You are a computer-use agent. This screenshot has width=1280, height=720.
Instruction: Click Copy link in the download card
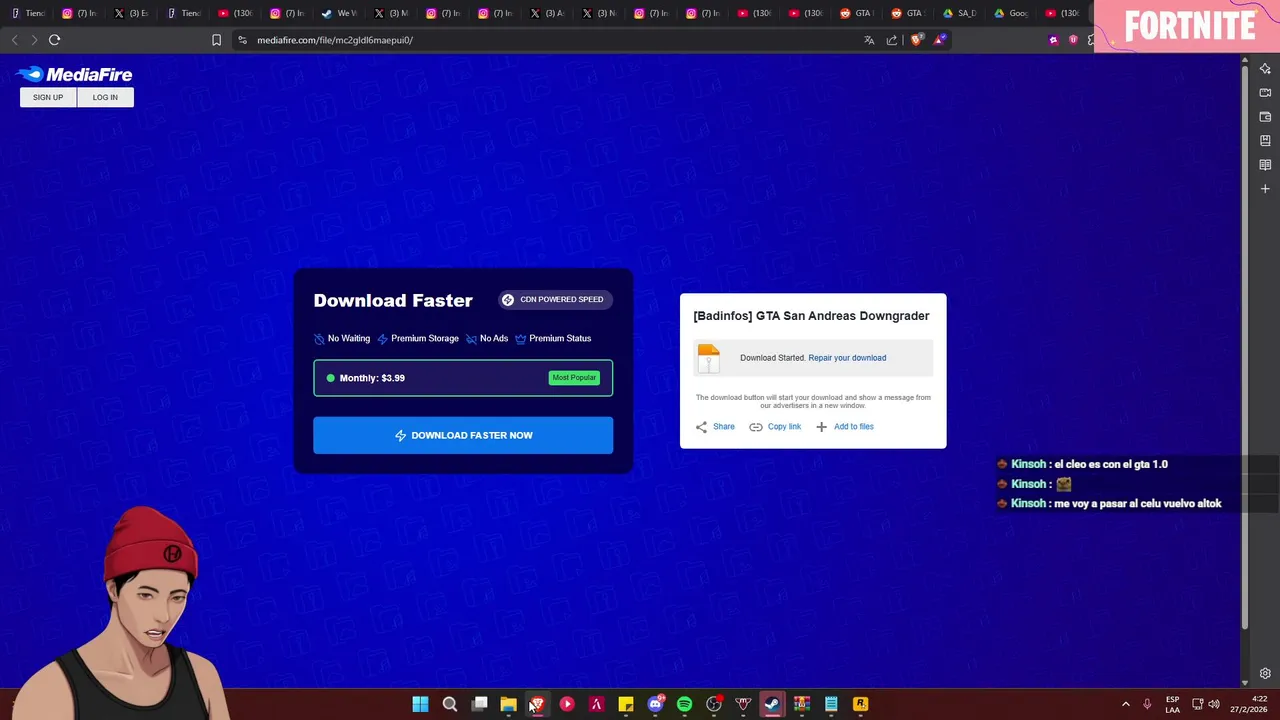775,427
